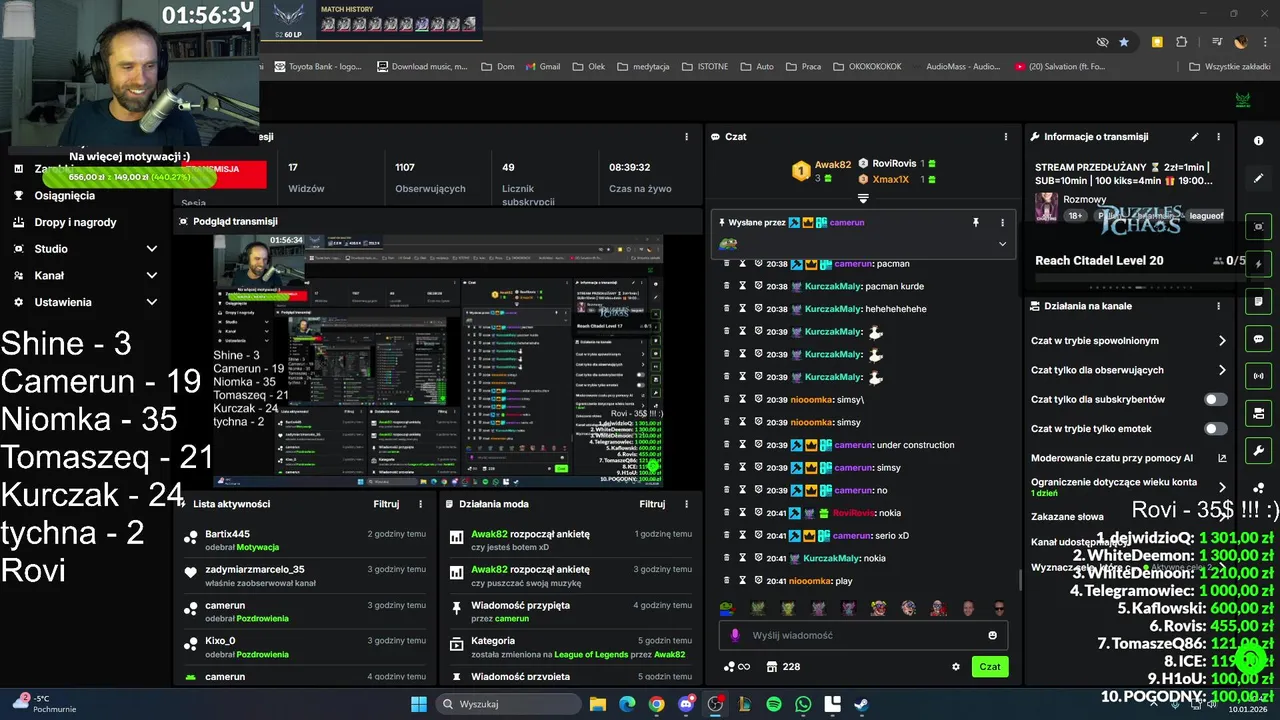This screenshot has height=720, width=1280.
Task: Click the broadcast signal icon in right sidebar
Action: [x=1258, y=376]
